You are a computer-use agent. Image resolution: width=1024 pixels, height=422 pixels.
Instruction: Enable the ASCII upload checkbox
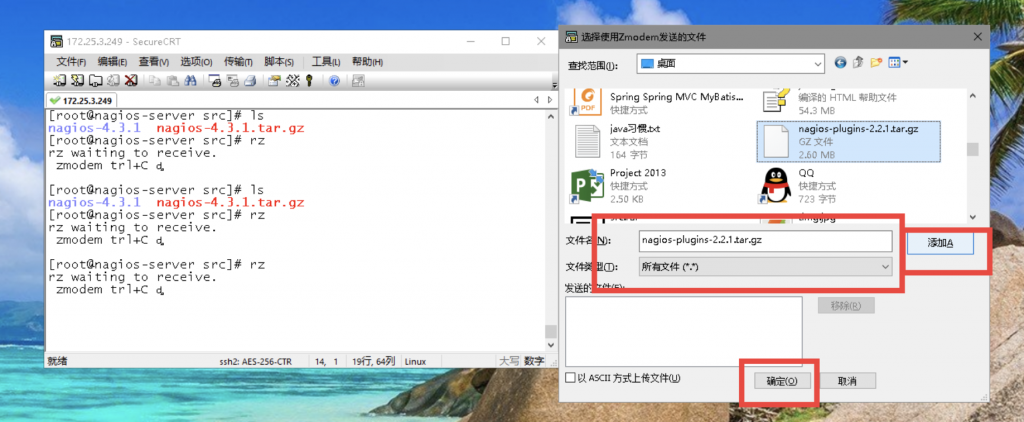coord(570,379)
